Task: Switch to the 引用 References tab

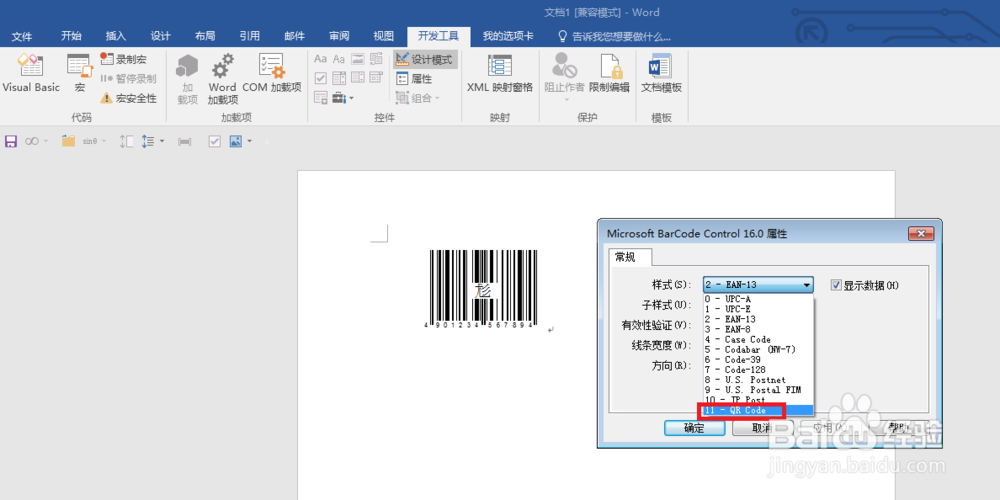Action: [x=249, y=36]
